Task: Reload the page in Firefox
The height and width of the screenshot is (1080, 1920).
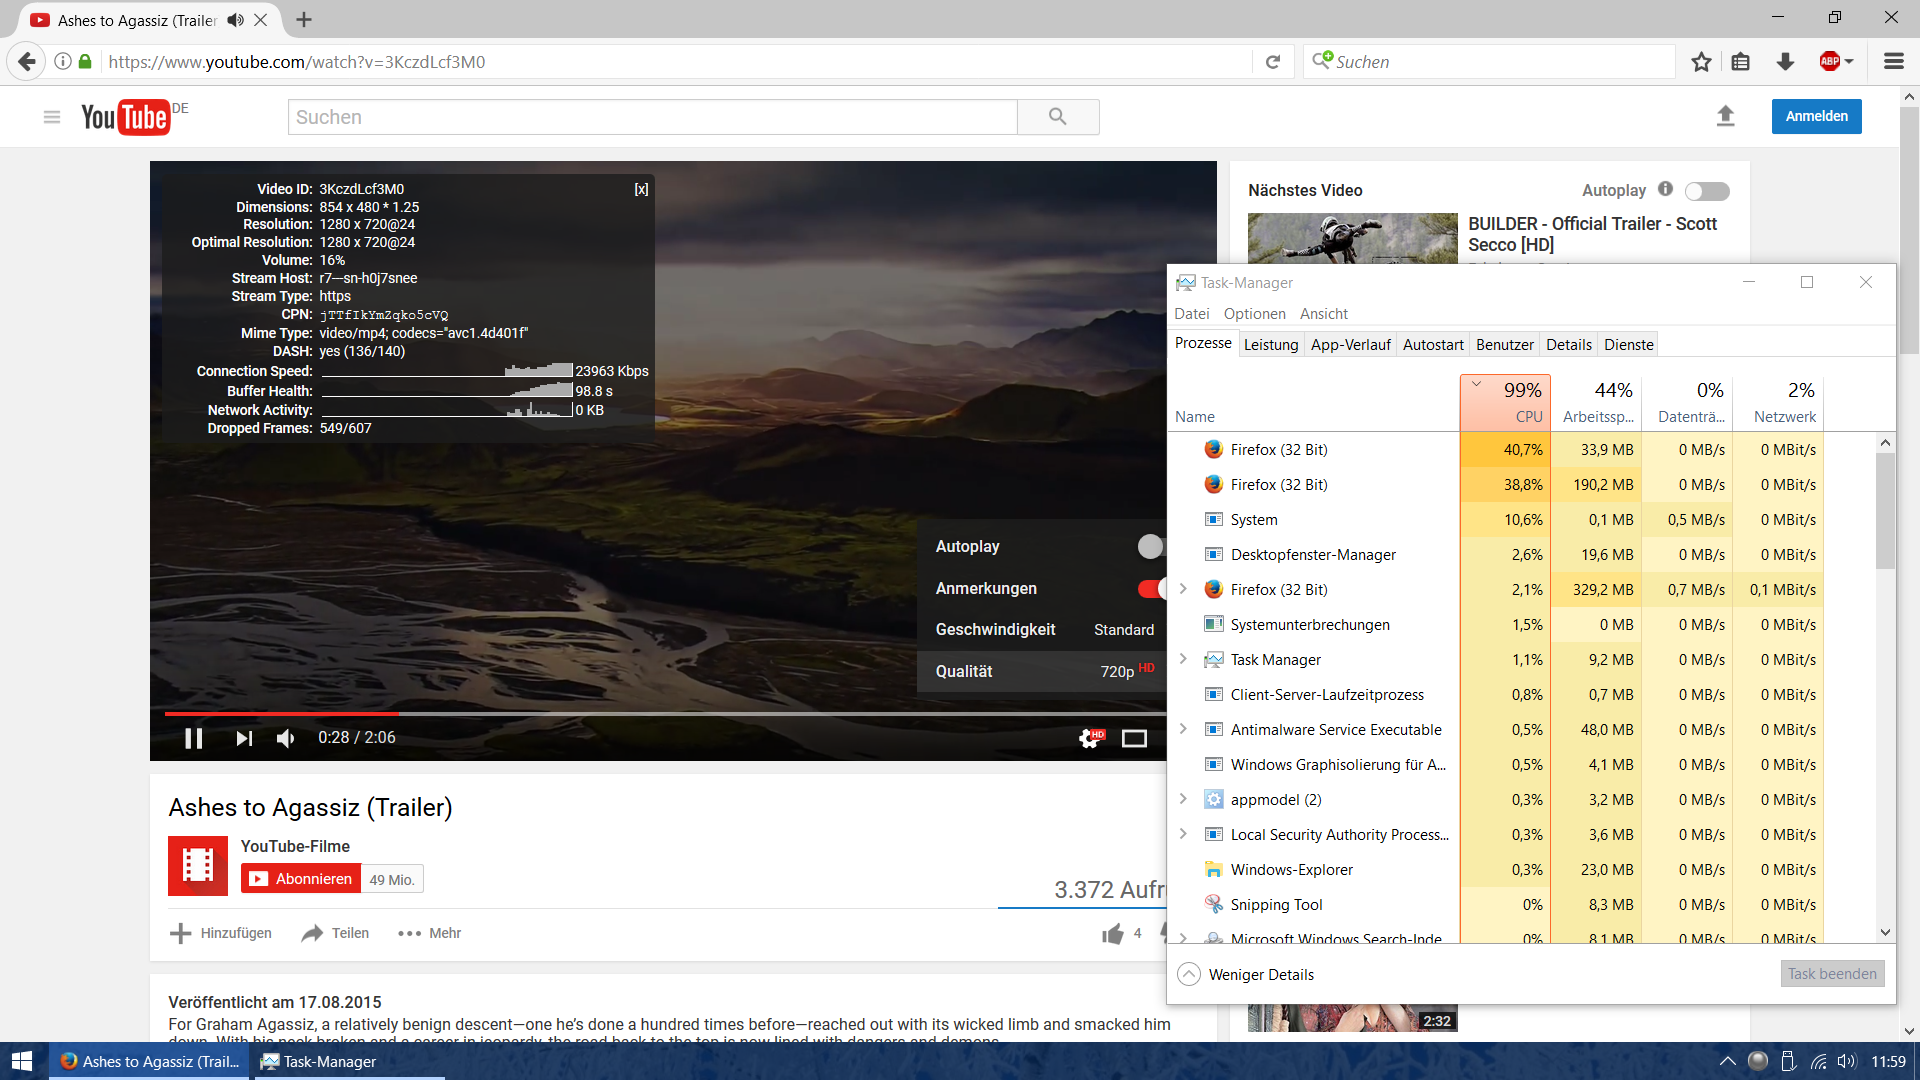Action: point(1273,62)
